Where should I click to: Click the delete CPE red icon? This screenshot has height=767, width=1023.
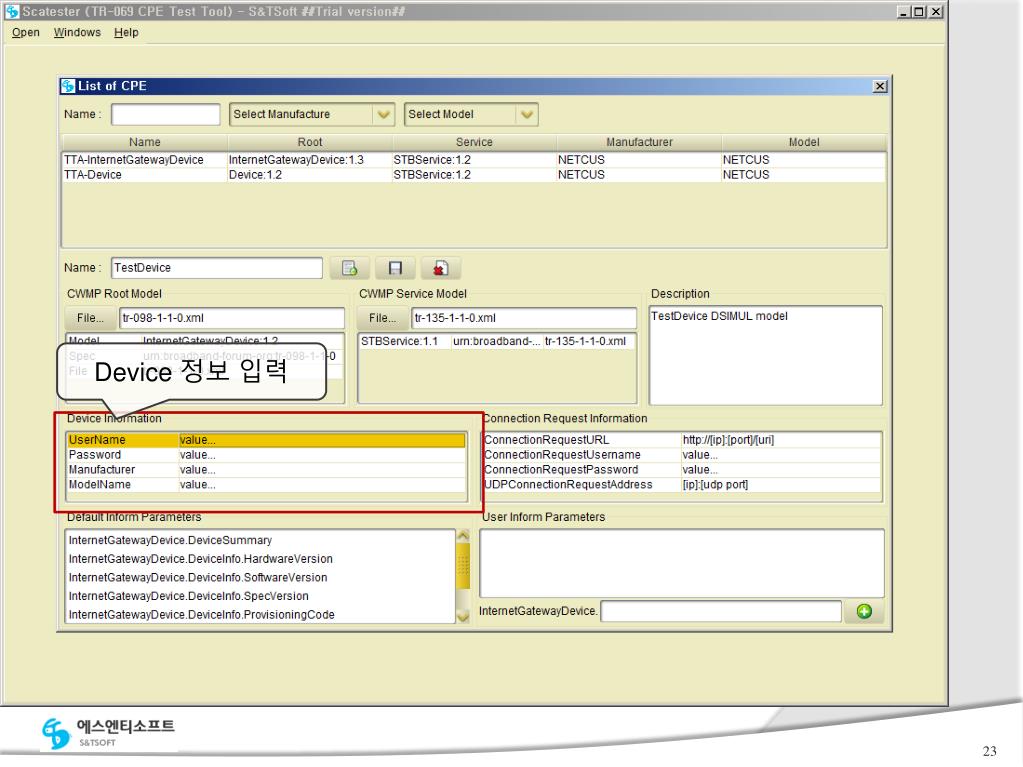441,268
